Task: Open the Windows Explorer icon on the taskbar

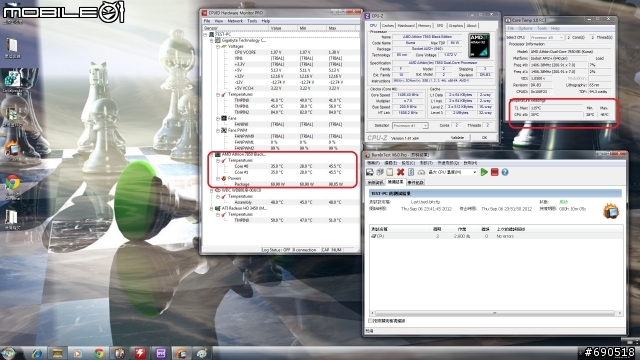Action: pos(57,353)
